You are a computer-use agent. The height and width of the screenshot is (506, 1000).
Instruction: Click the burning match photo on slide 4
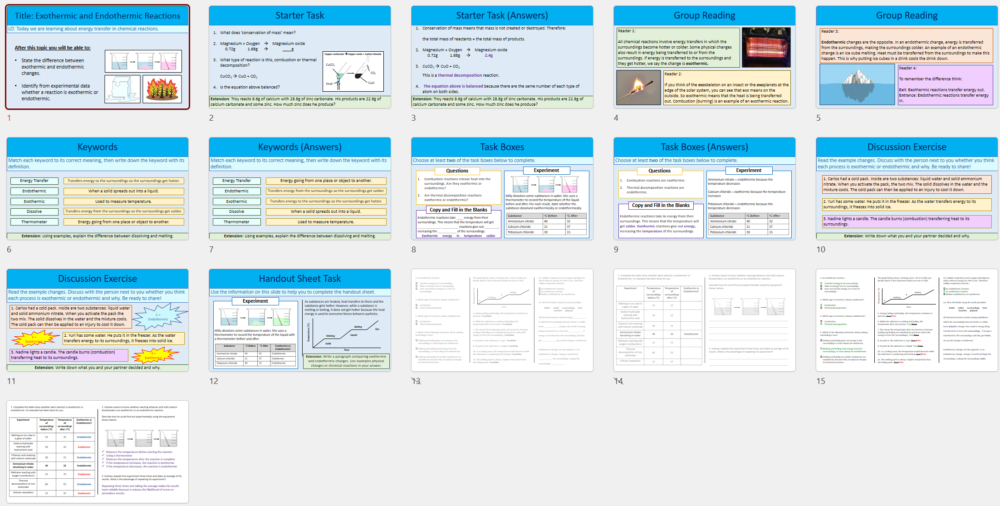[x=639, y=87]
